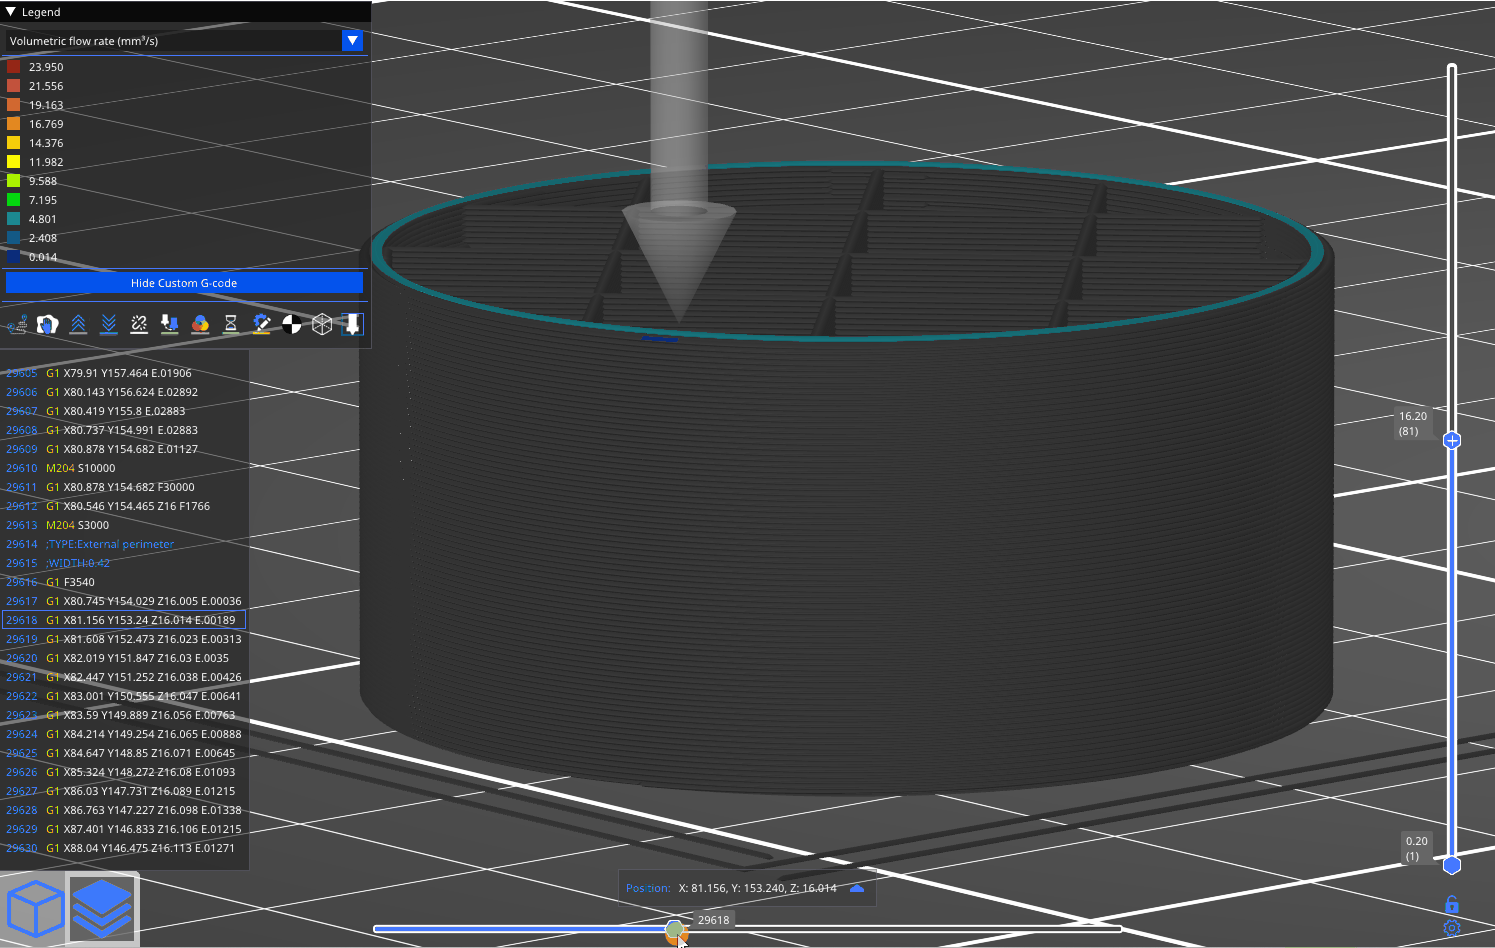The height and width of the screenshot is (948, 1495).
Task: Switch to sliced layers preview view
Action: pyautogui.click(x=102, y=909)
